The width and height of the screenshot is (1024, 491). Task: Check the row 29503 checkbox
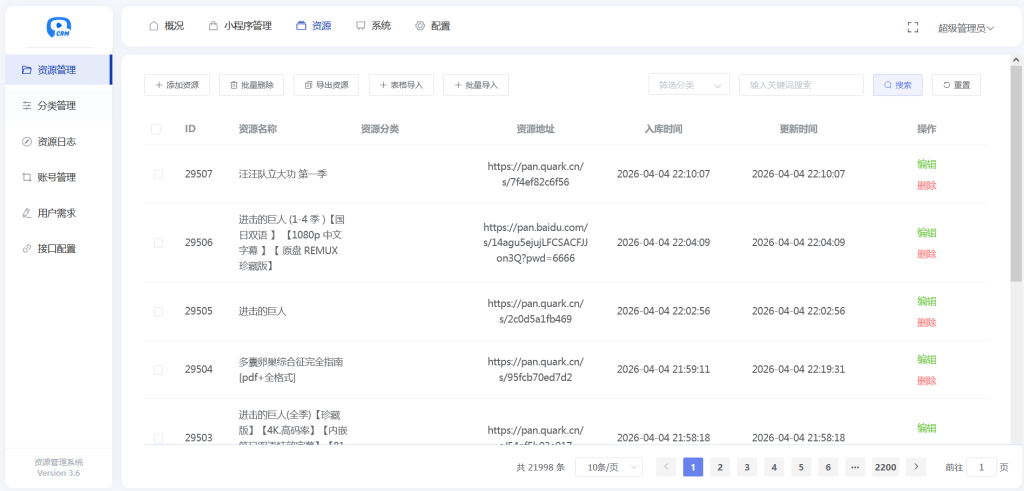pos(158,438)
